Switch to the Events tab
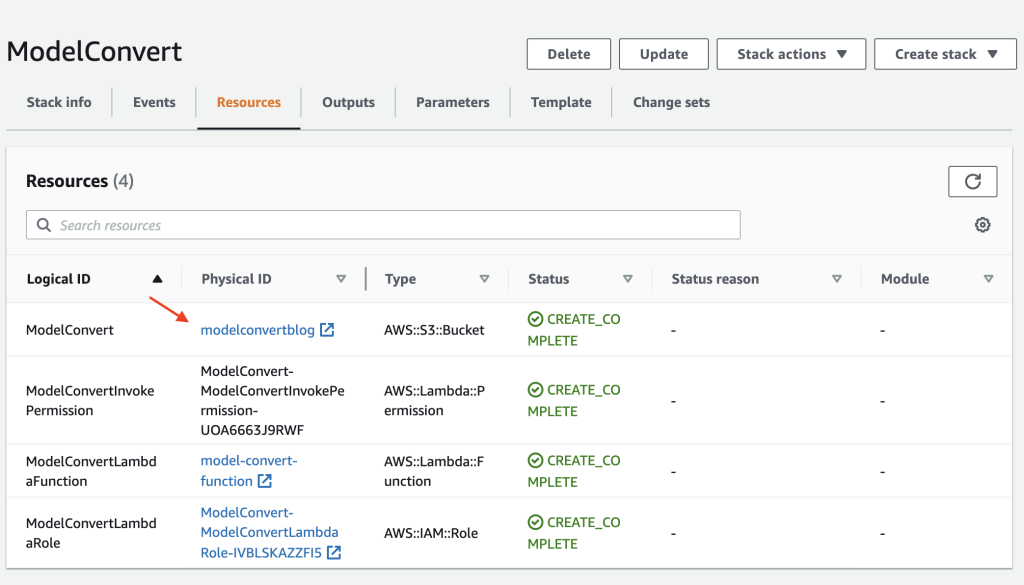The image size is (1024, 585). [154, 102]
